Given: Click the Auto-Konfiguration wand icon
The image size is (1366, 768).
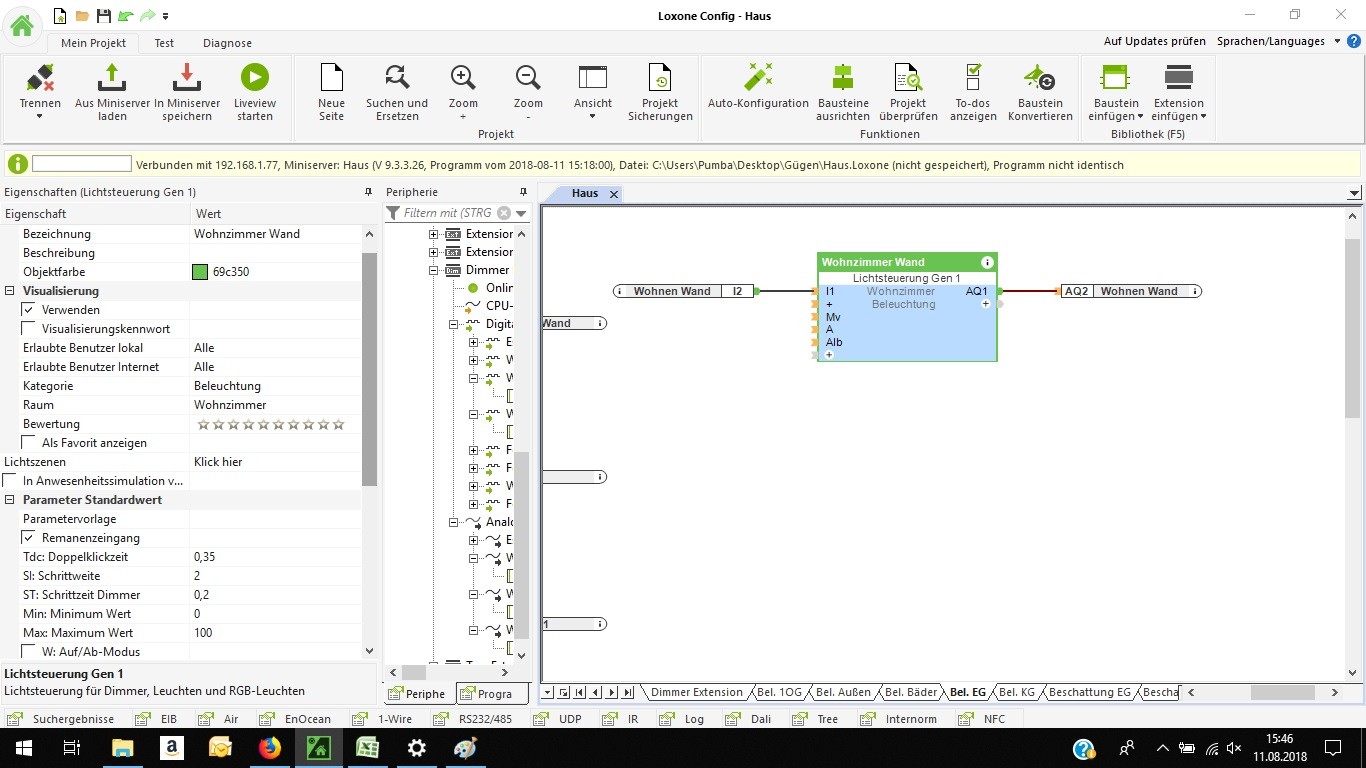Looking at the screenshot, I should 757,78.
